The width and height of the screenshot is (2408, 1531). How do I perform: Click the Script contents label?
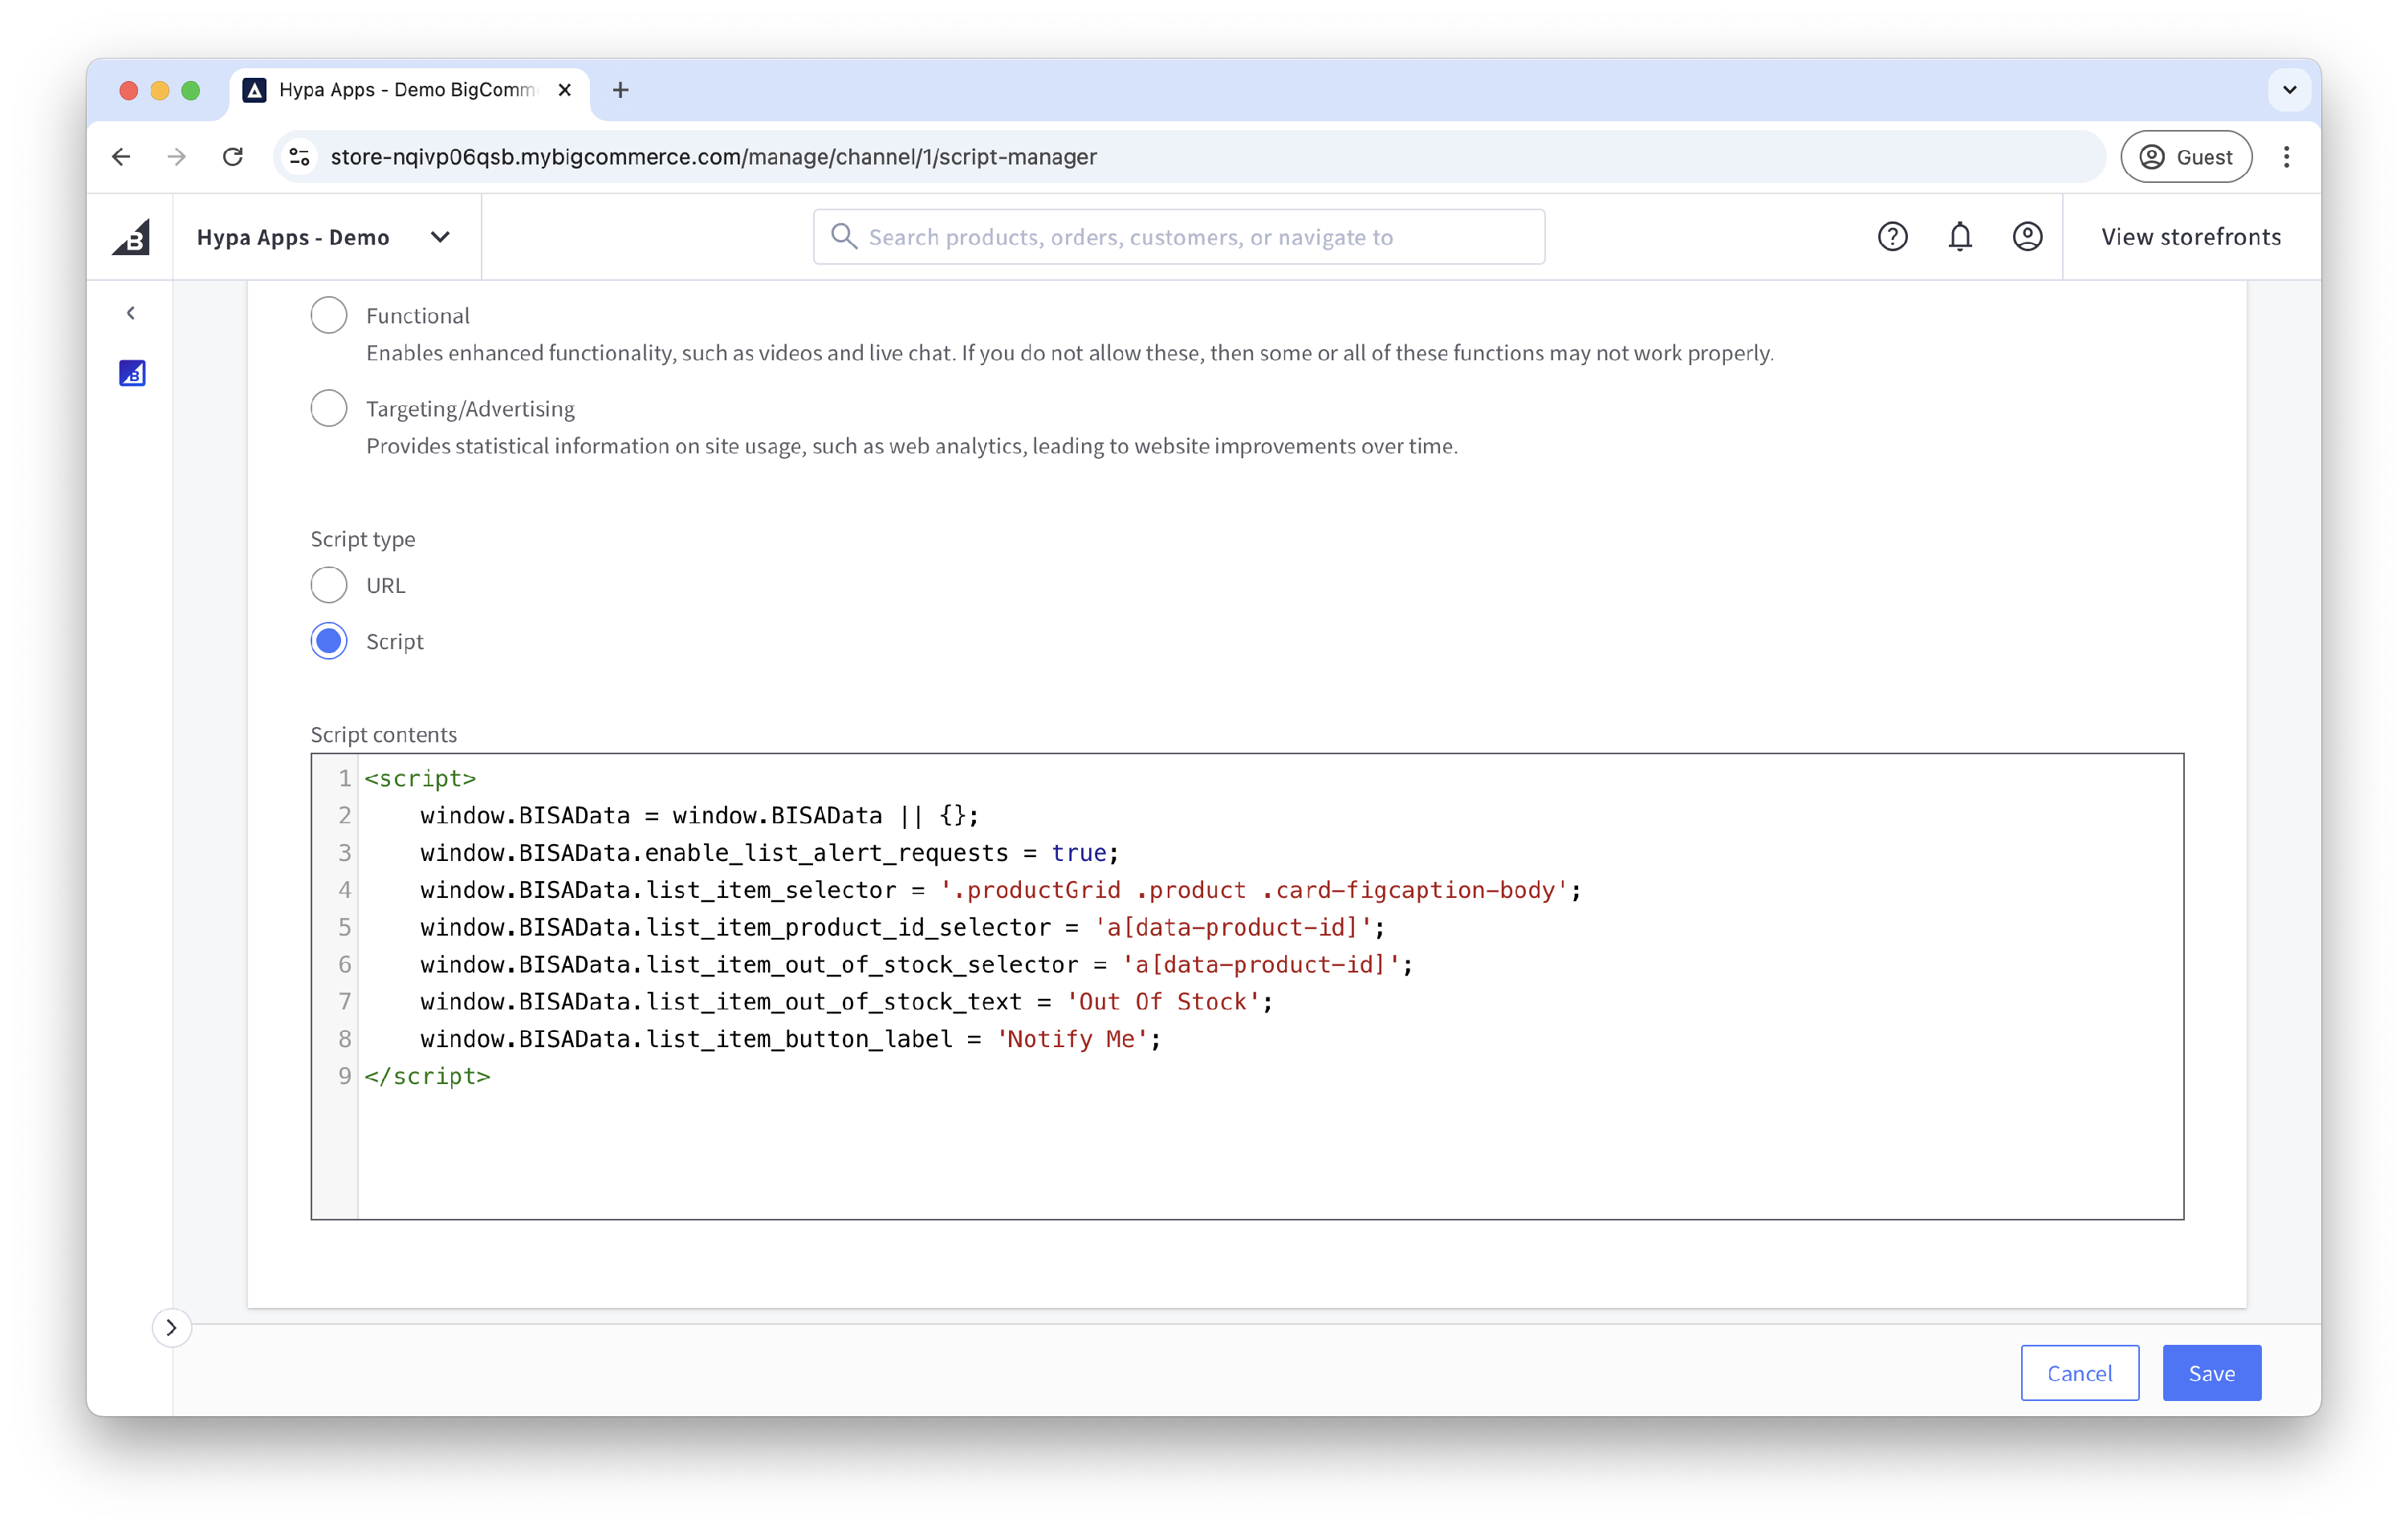pyautogui.click(x=383, y=734)
